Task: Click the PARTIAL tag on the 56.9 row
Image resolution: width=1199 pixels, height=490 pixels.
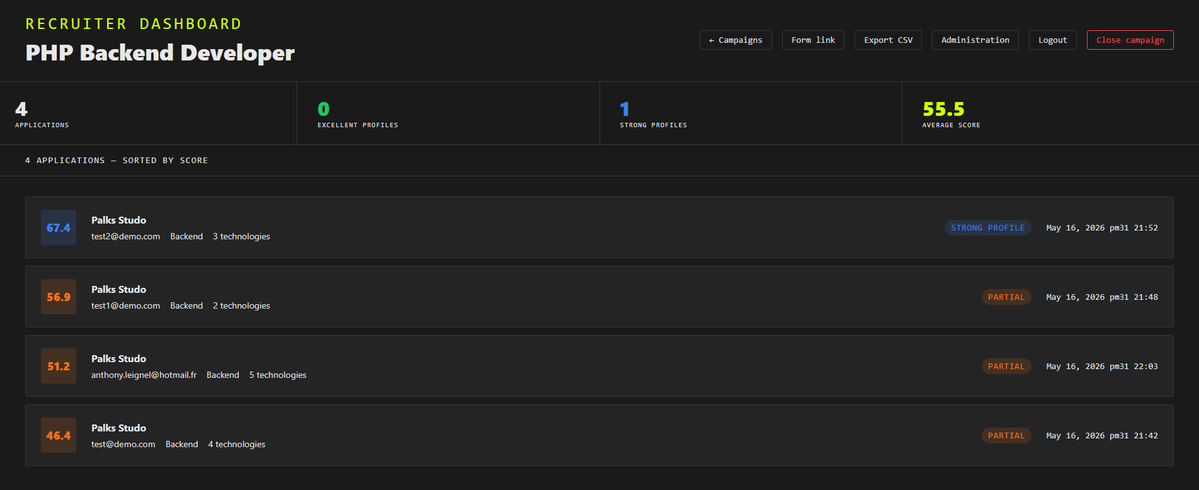Action: point(1006,297)
